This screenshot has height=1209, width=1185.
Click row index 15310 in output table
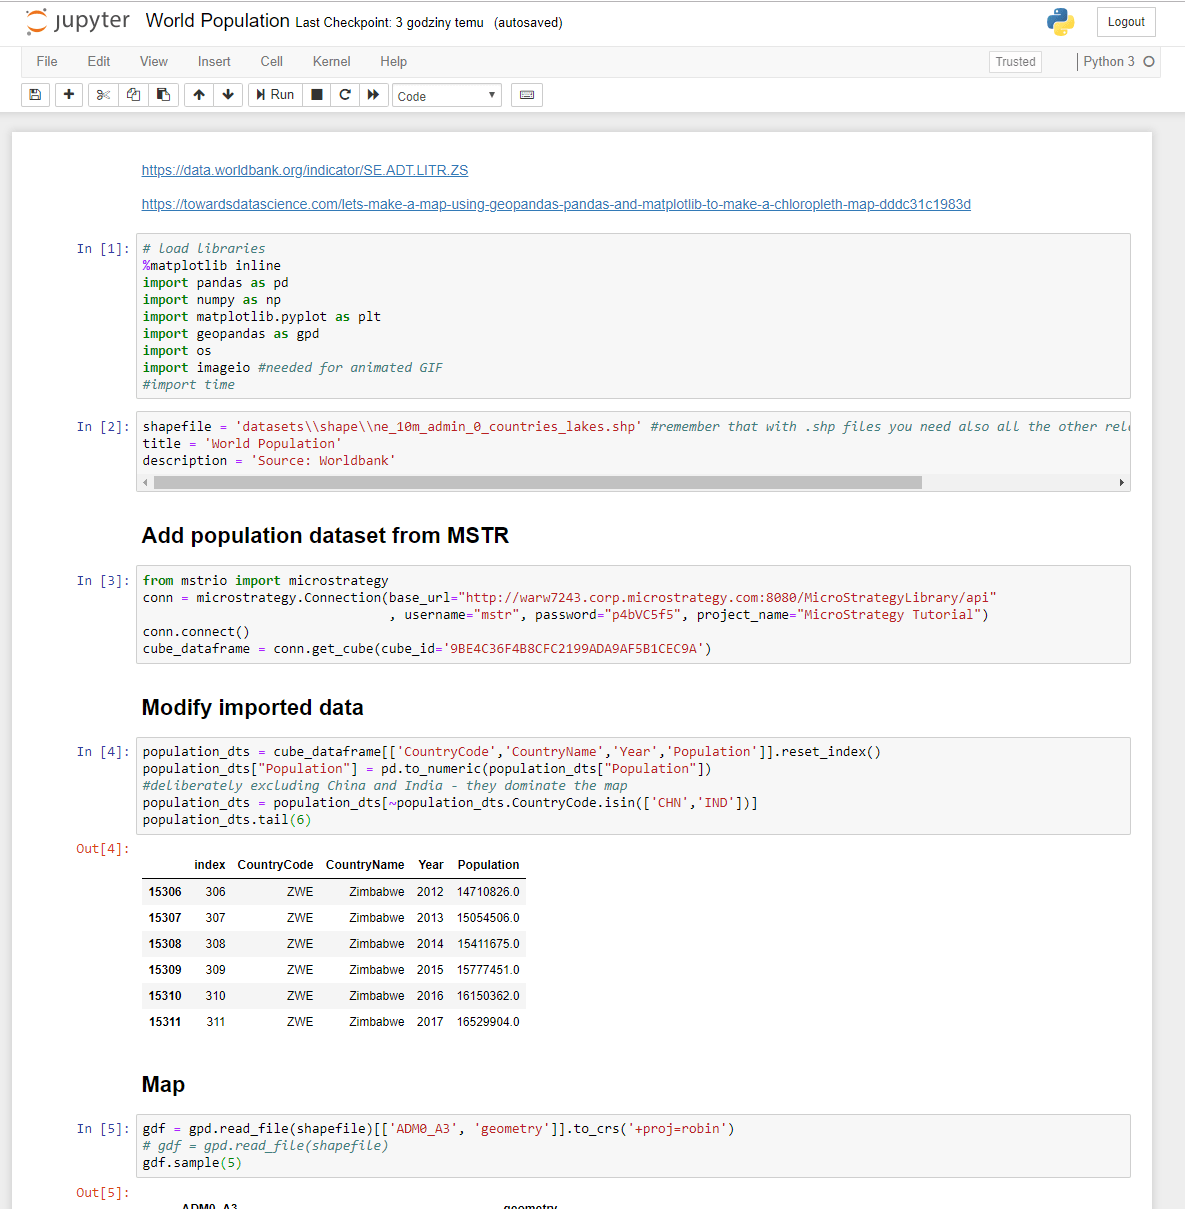165,996
